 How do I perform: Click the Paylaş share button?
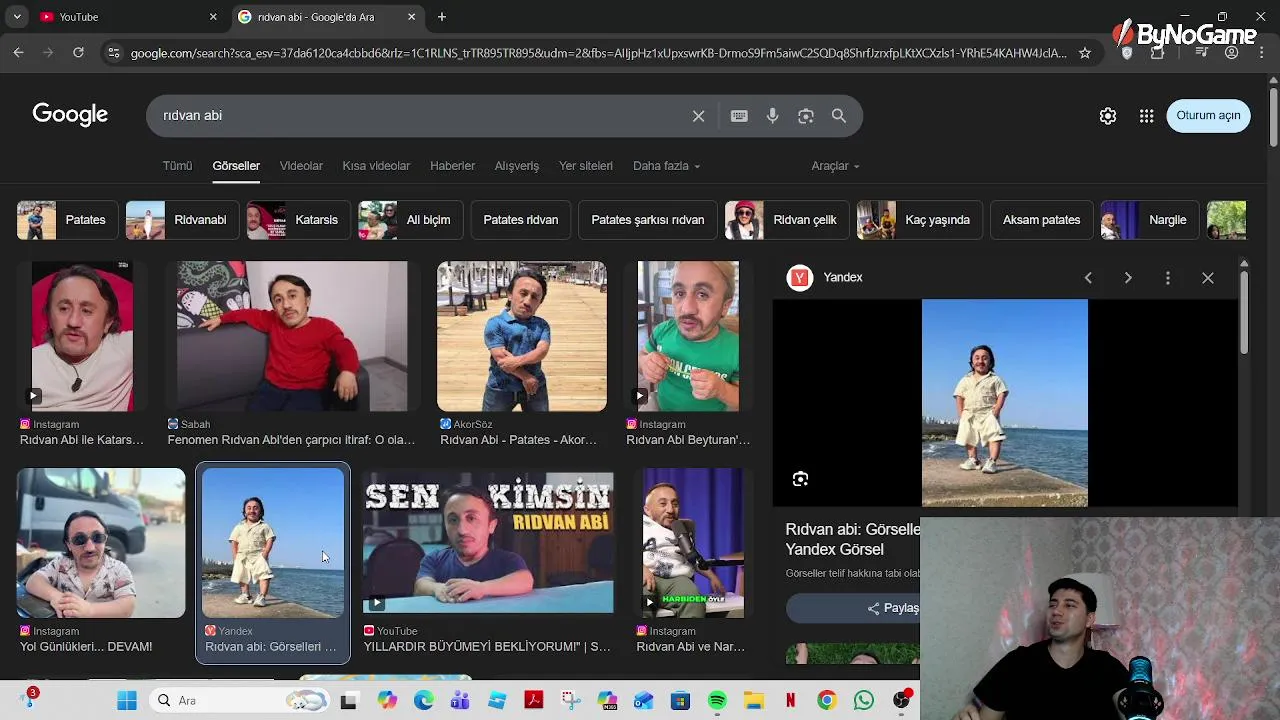pos(893,608)
